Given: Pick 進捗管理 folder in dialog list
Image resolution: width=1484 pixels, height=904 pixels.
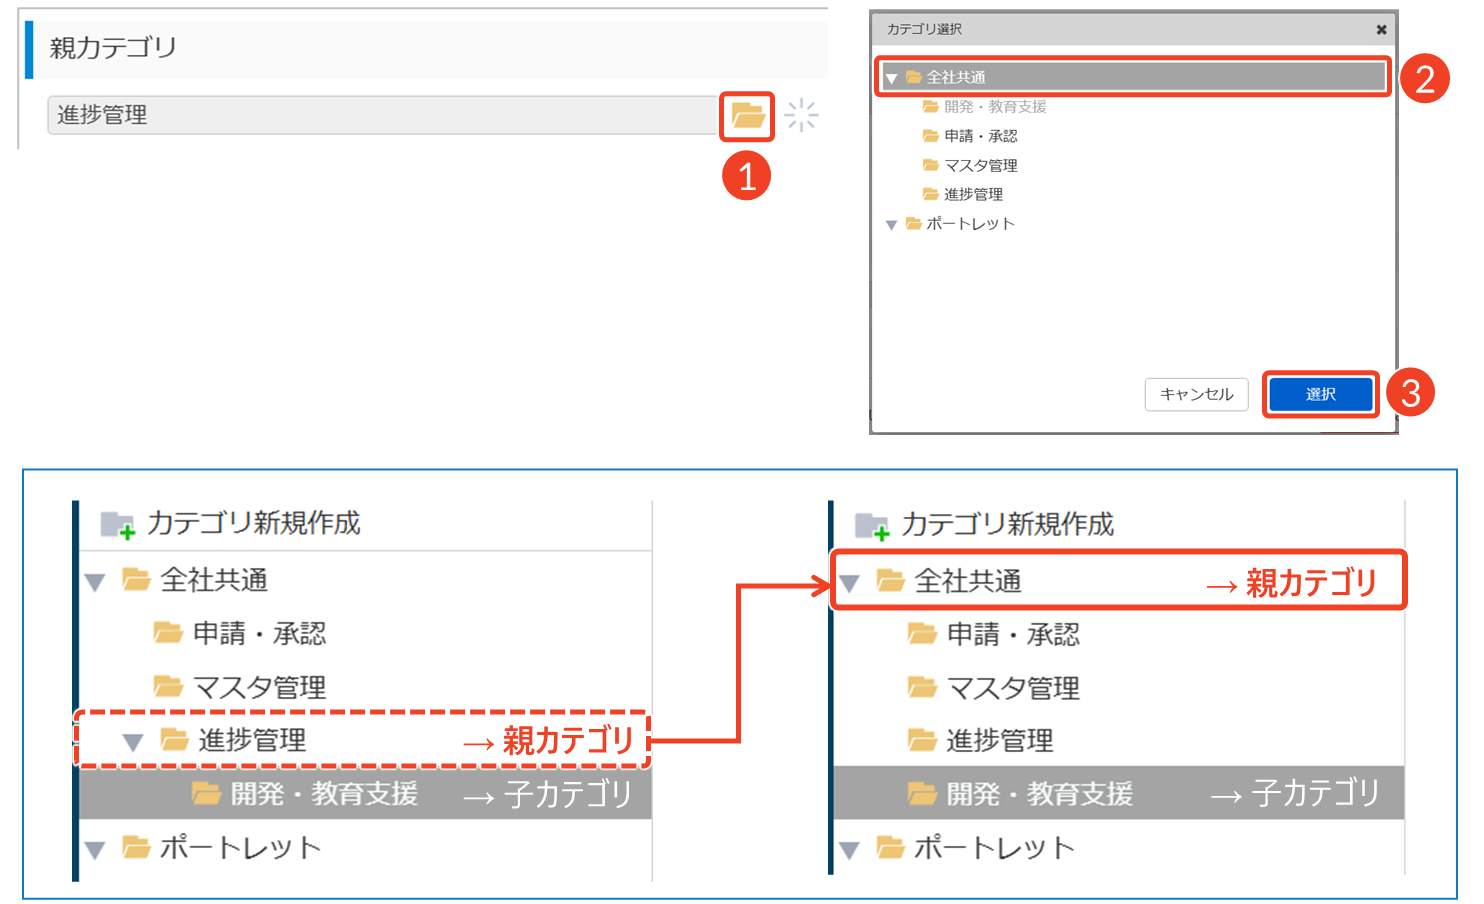Looking at the screenshot, I should [x=972, y=194].
